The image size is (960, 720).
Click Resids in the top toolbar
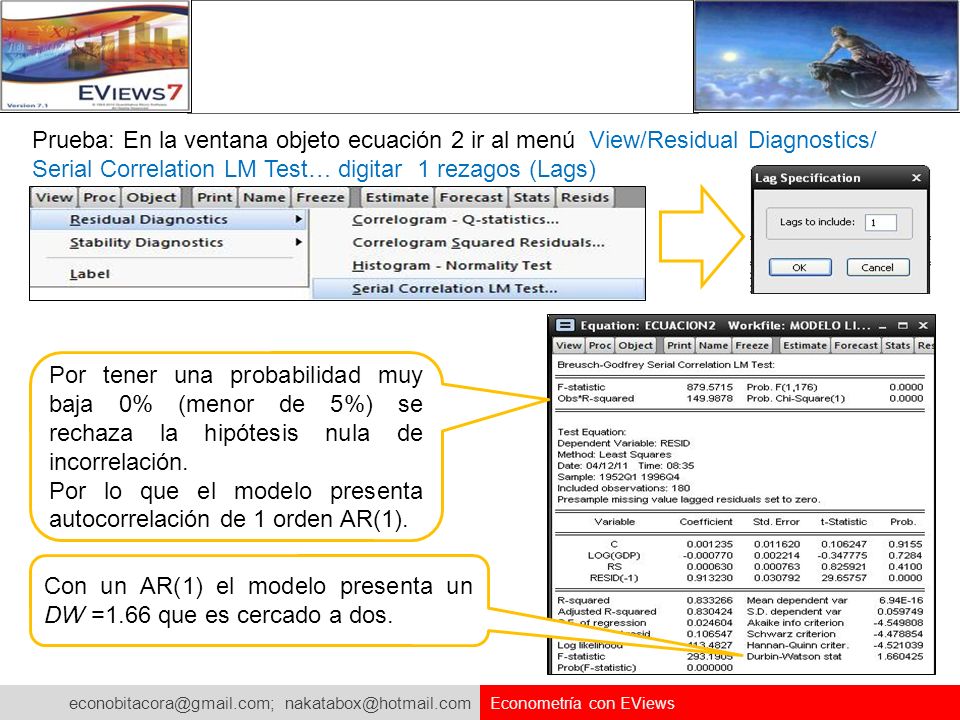coord(585,198)
